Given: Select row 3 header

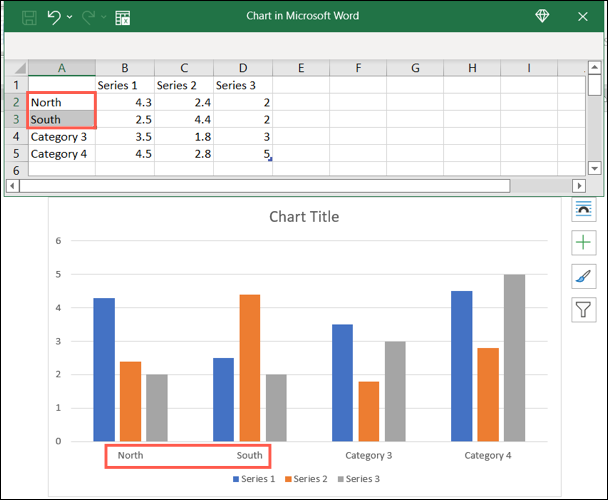Looking at the screenshot, I should pyautogui.click(x=17, y=119).
